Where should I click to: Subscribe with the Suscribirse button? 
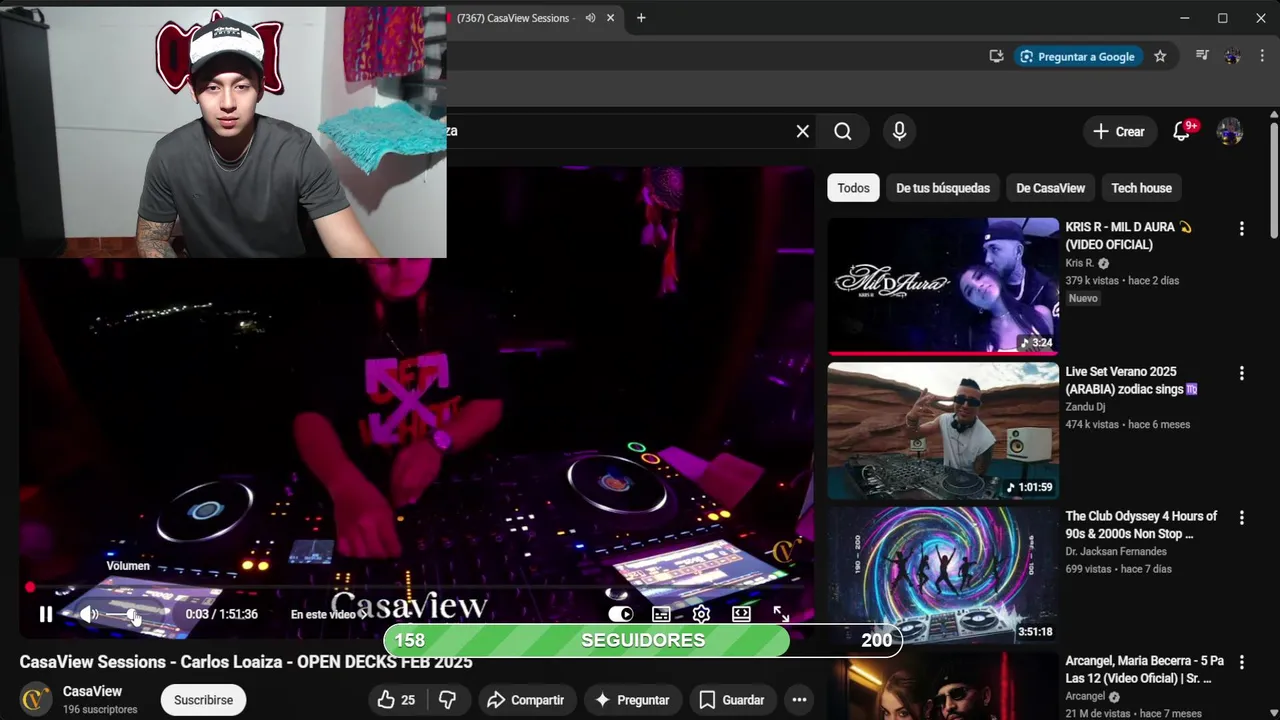(x=203, y=700)
